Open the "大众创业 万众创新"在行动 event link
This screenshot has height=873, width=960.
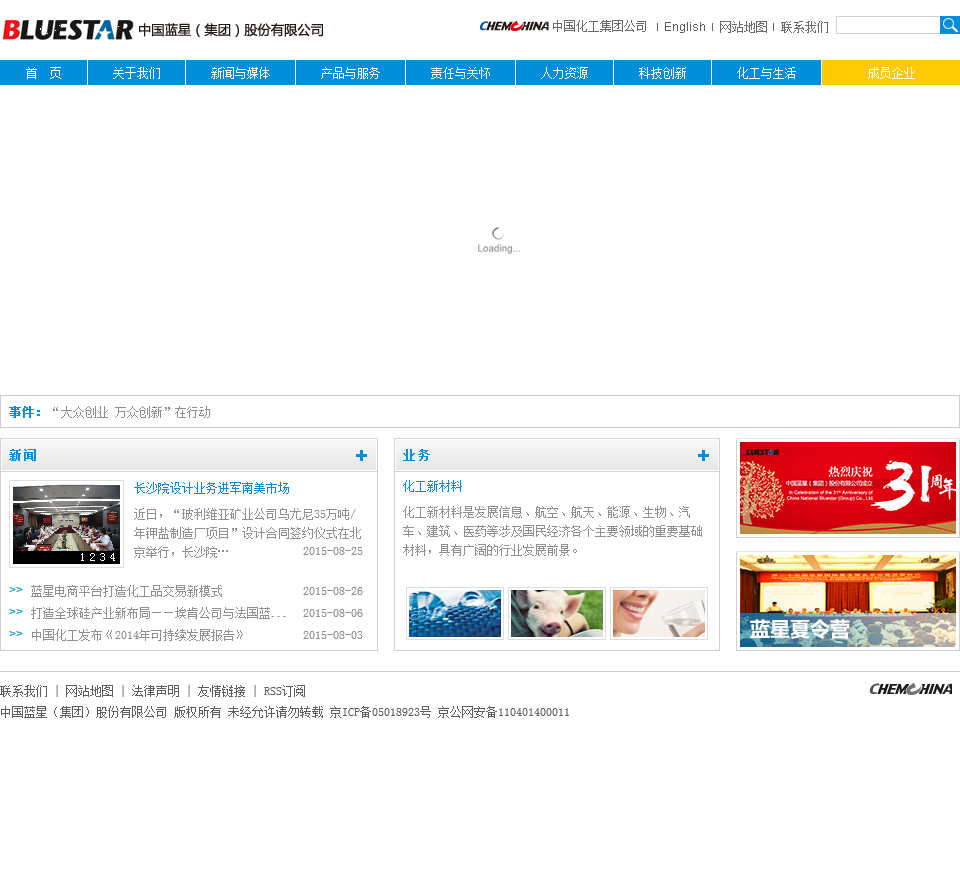point(131,412)
